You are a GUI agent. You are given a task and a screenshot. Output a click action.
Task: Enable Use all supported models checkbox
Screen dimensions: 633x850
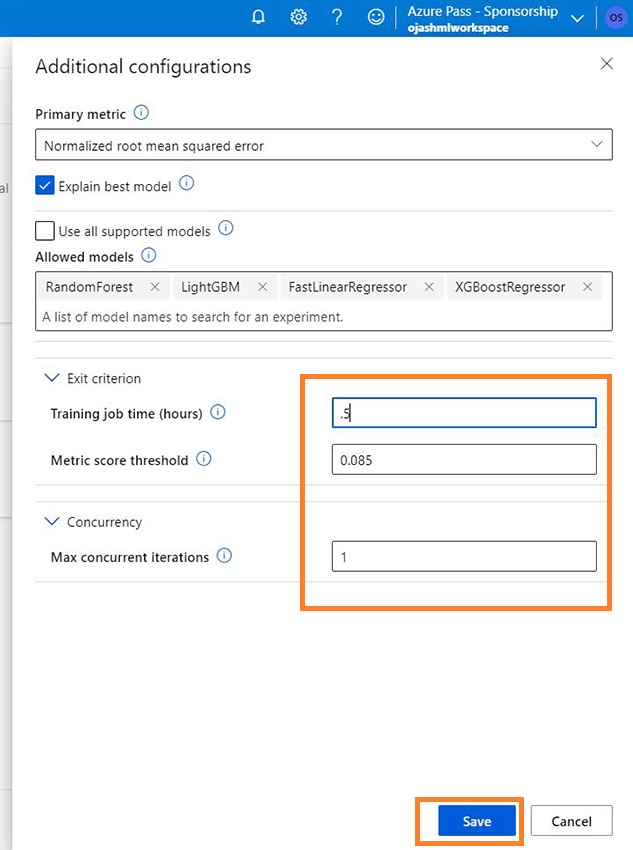(x=45, y=231)
